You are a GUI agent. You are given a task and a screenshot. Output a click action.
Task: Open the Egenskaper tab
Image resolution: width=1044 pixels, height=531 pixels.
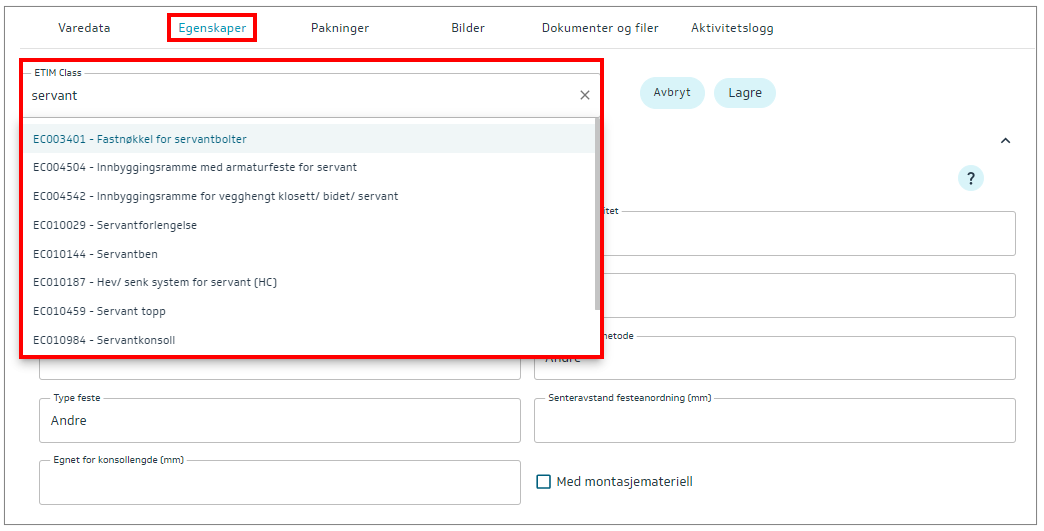212,28
